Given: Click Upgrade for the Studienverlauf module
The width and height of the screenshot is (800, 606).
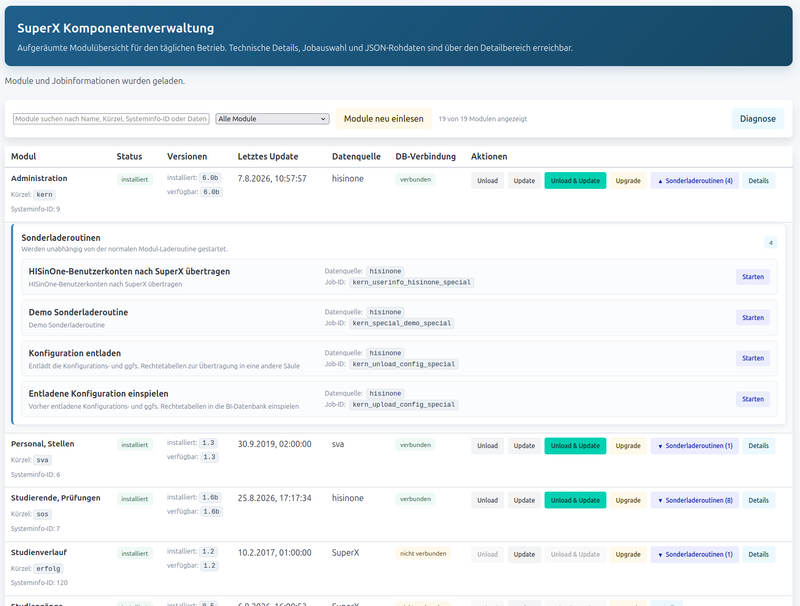Looking at the screenshot, I should [x=628, y=554].
